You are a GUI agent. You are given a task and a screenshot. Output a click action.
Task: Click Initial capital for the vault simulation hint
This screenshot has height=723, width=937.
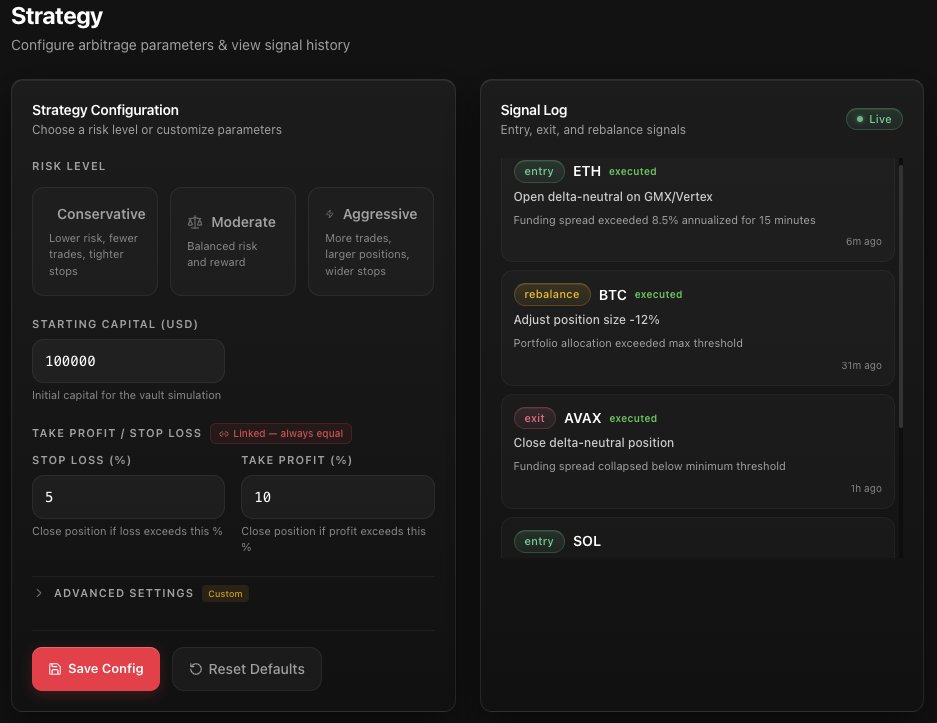click(x=126, y=395)
